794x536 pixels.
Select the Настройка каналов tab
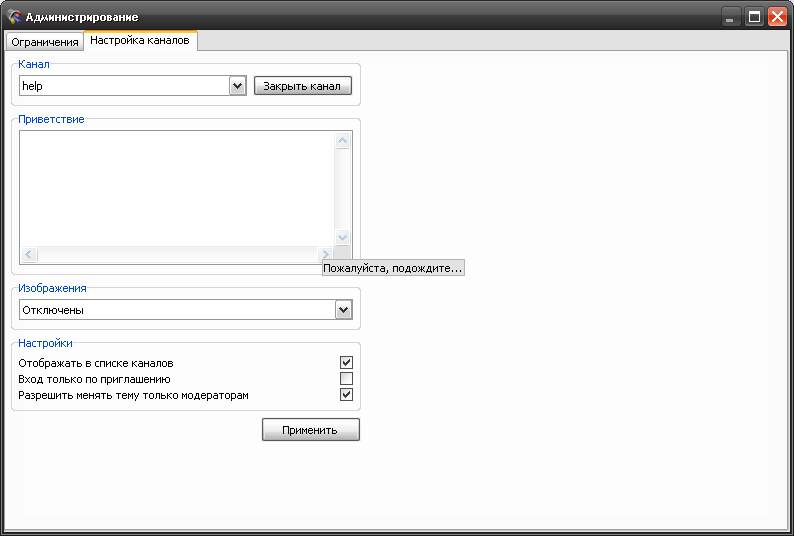coord(140,41)
